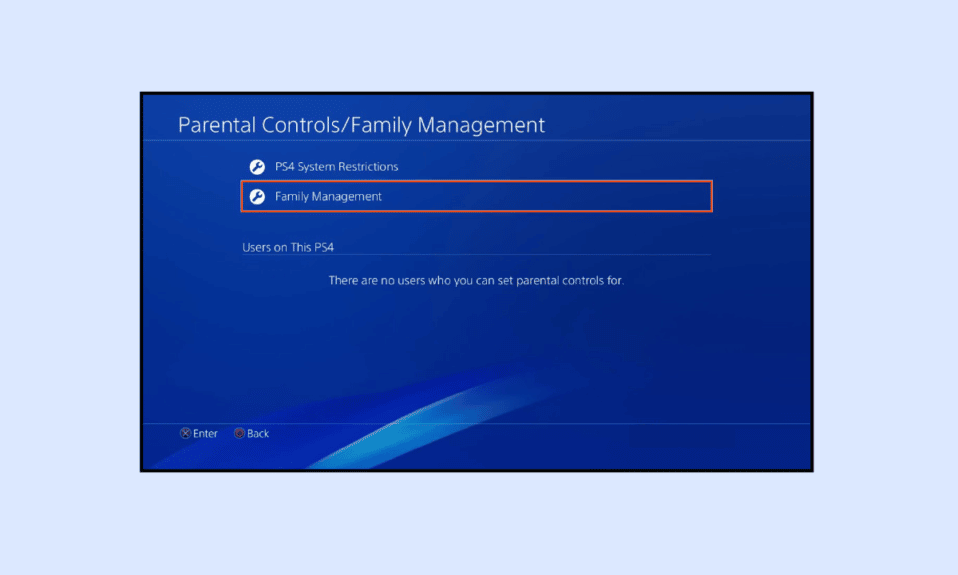Click the circle button icon next to Back
This screenshot has height=575, width=958.
click(x=239, y=433)
